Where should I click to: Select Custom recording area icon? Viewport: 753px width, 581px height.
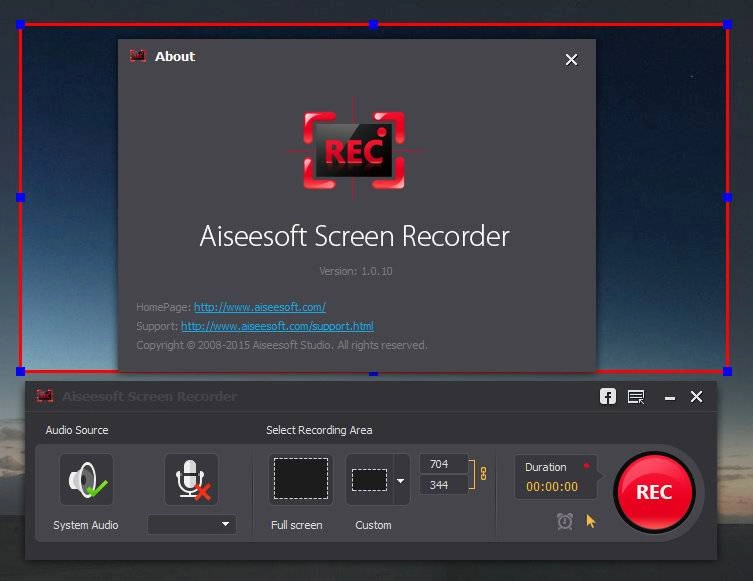point(370,479)
